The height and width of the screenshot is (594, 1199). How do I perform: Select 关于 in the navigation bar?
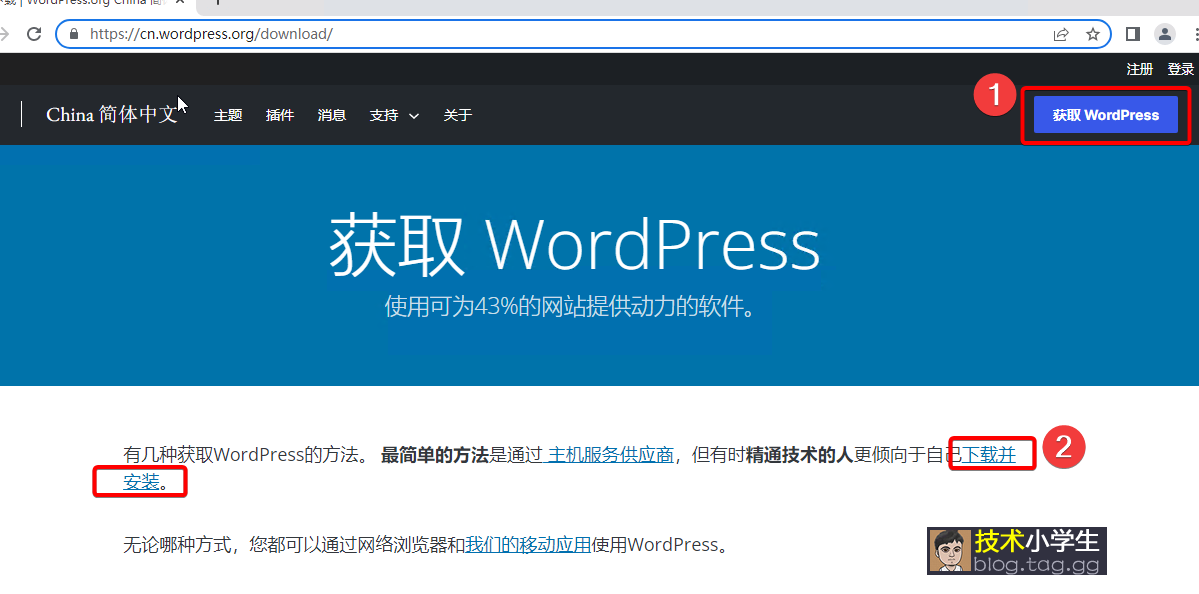(x=457, y=115)
